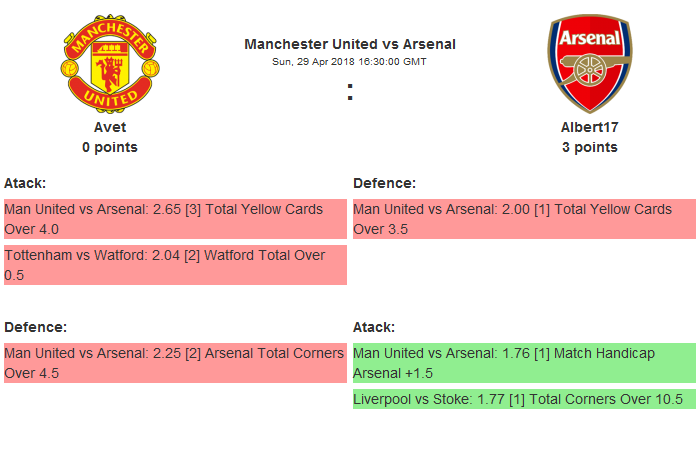This screenshot has width=700, height=460.
Task: Open the Avet player name
Action: (110, 127)
